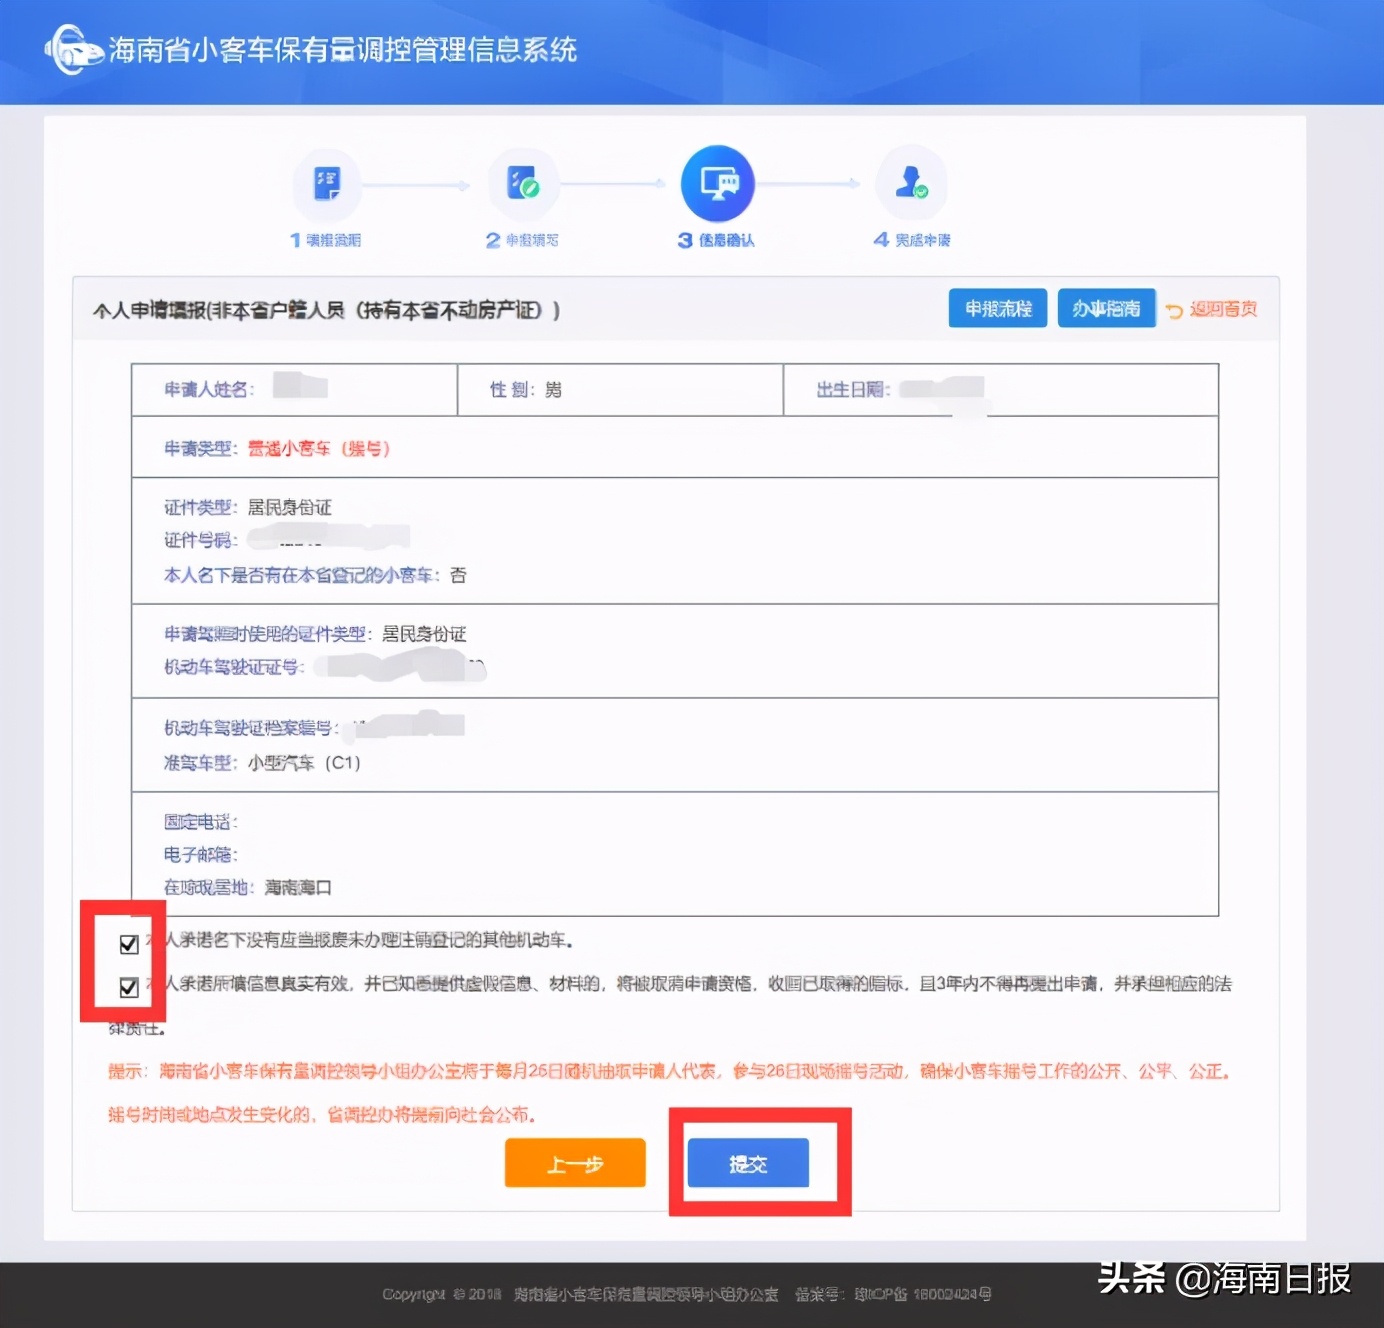
Task: Click the 证件号码 label
Action: (201, 541)
